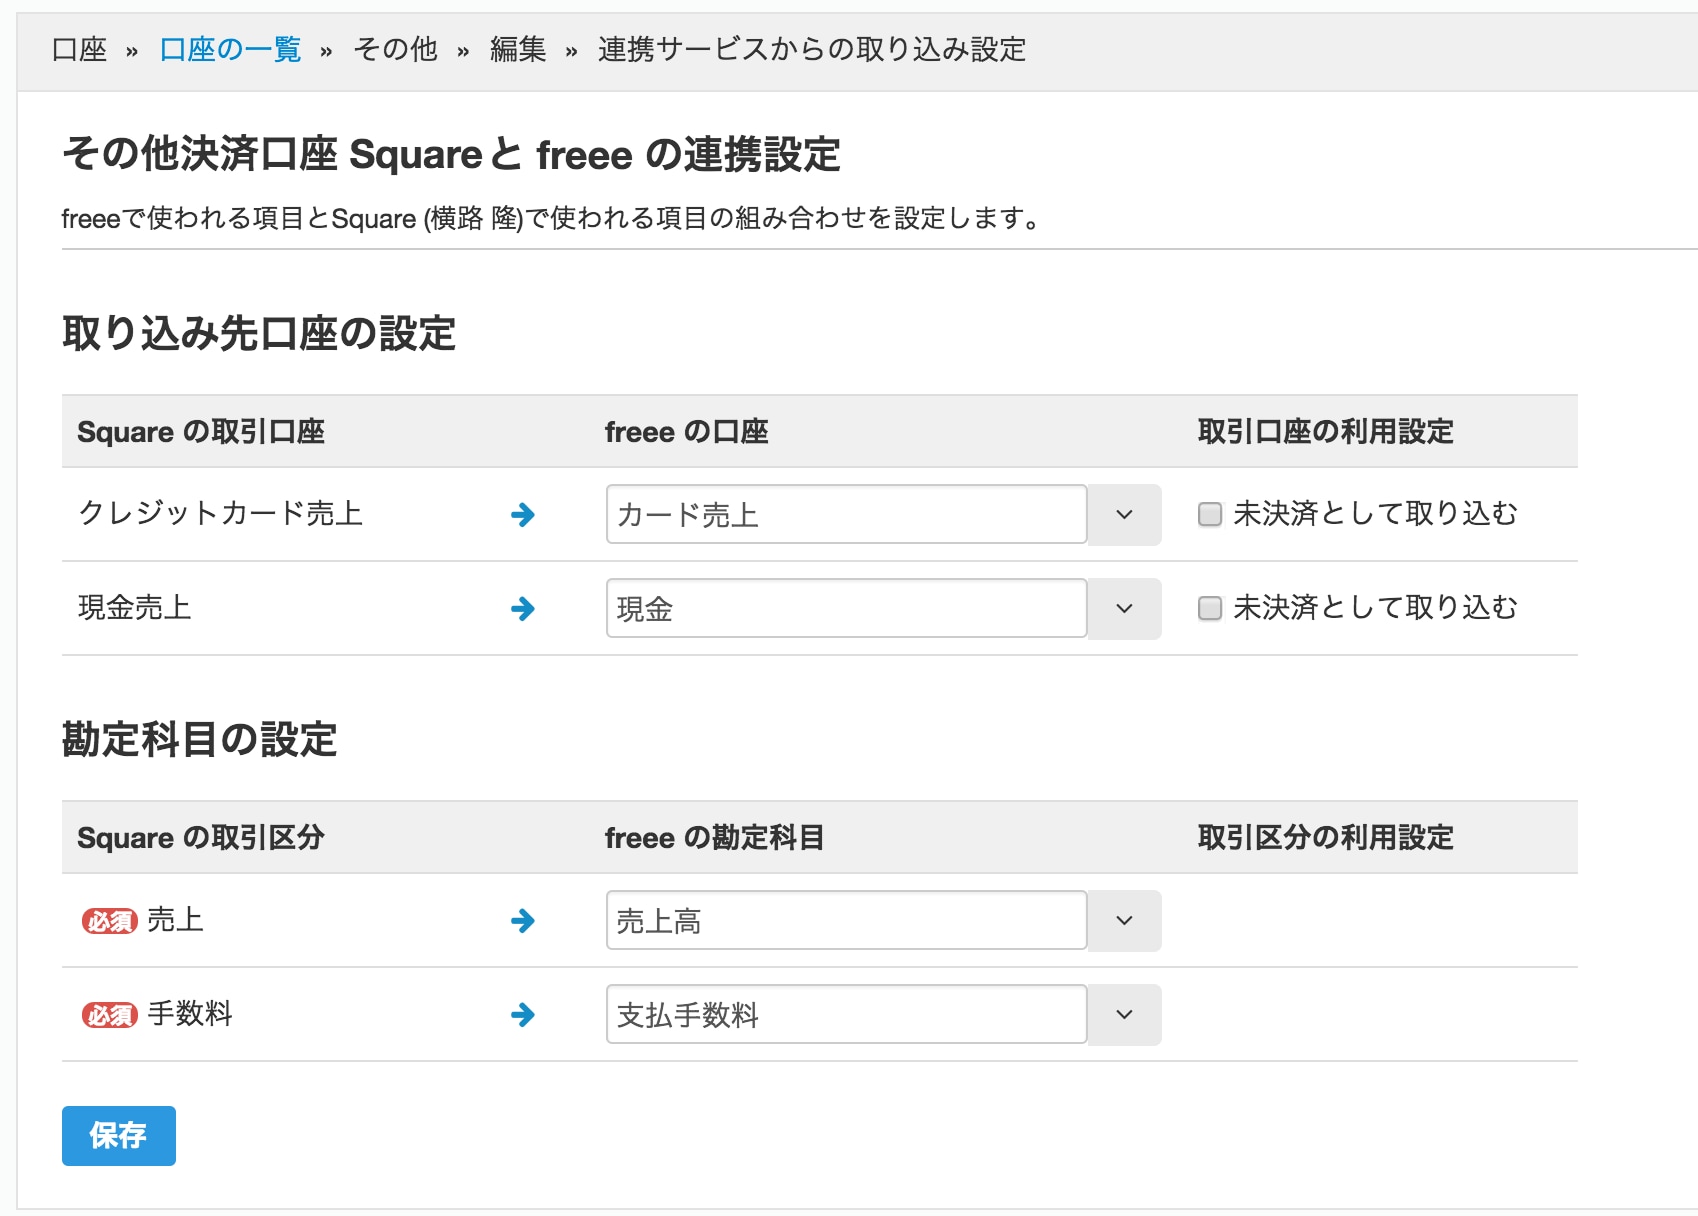Click the クレジットカード売上 row label
This screenshot has height=1216, width=1698.
pos(220,513)
